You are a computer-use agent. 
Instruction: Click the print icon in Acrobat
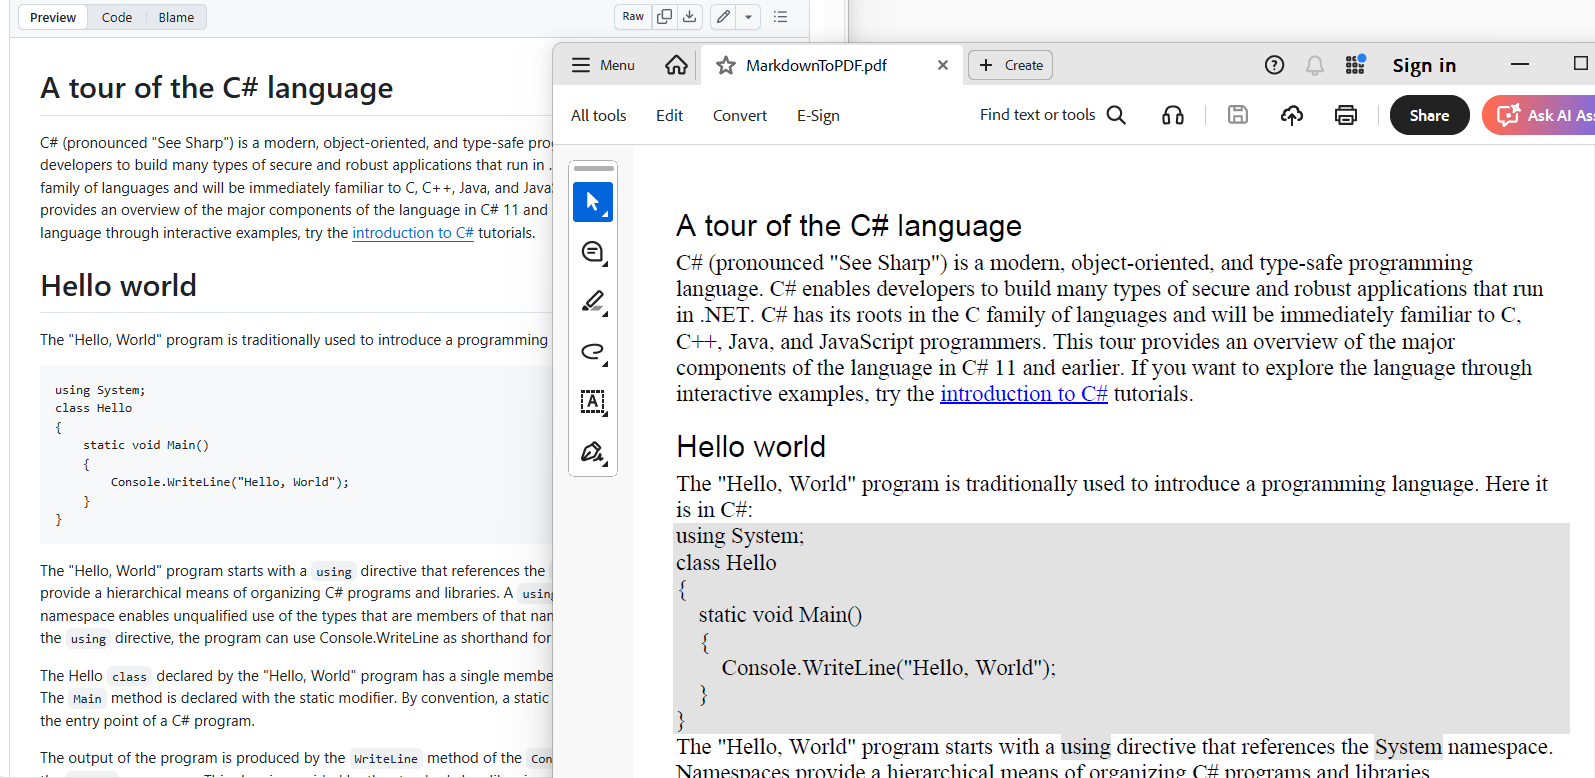1346,115
